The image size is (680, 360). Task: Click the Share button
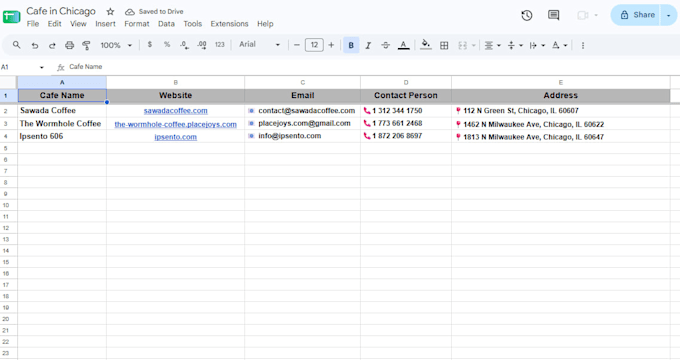(x=635, y=15)
